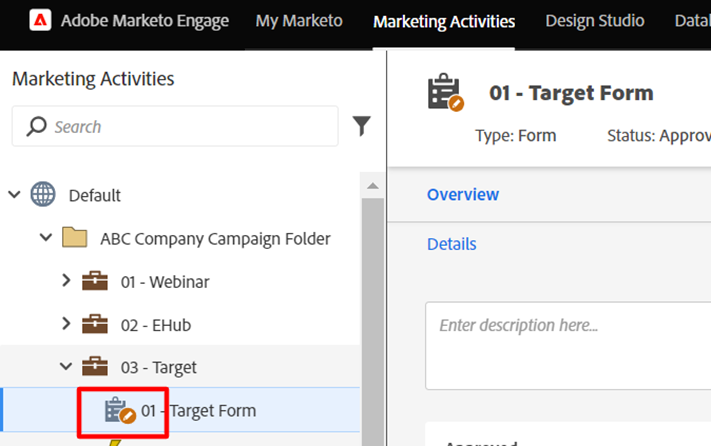
Task: Select 03 - Target in tree
Action: tap(159, 368)
